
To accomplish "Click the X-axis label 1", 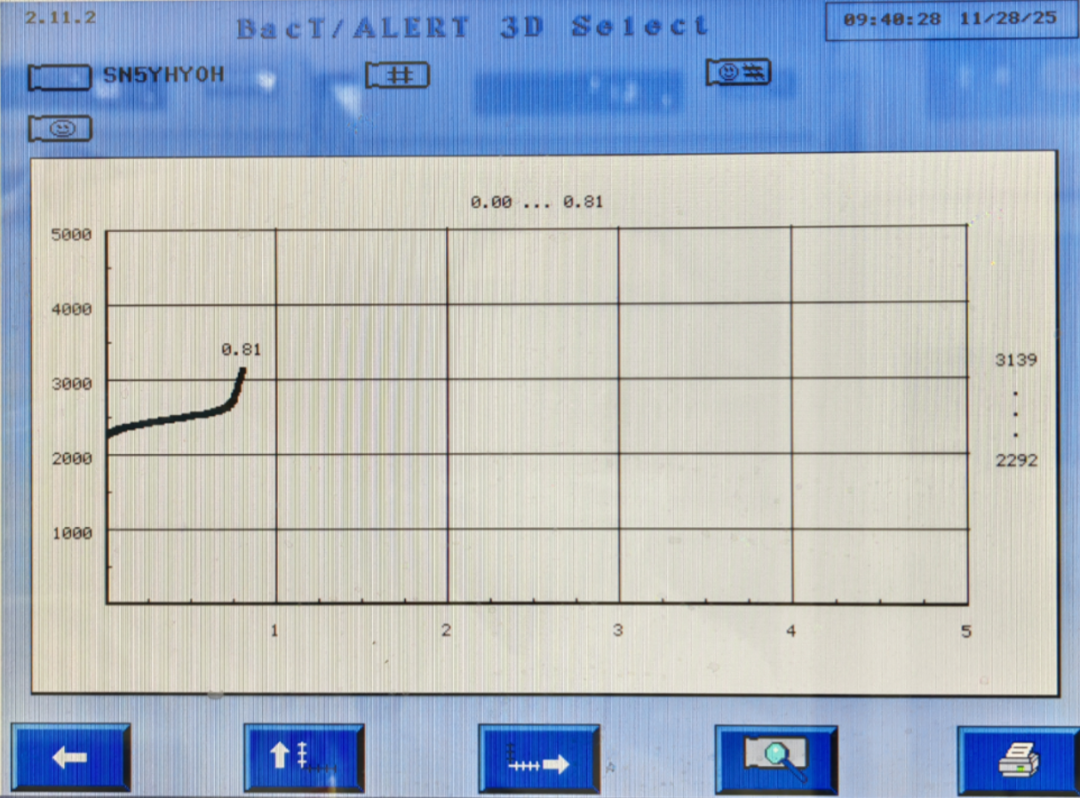I will click(275, 630).
